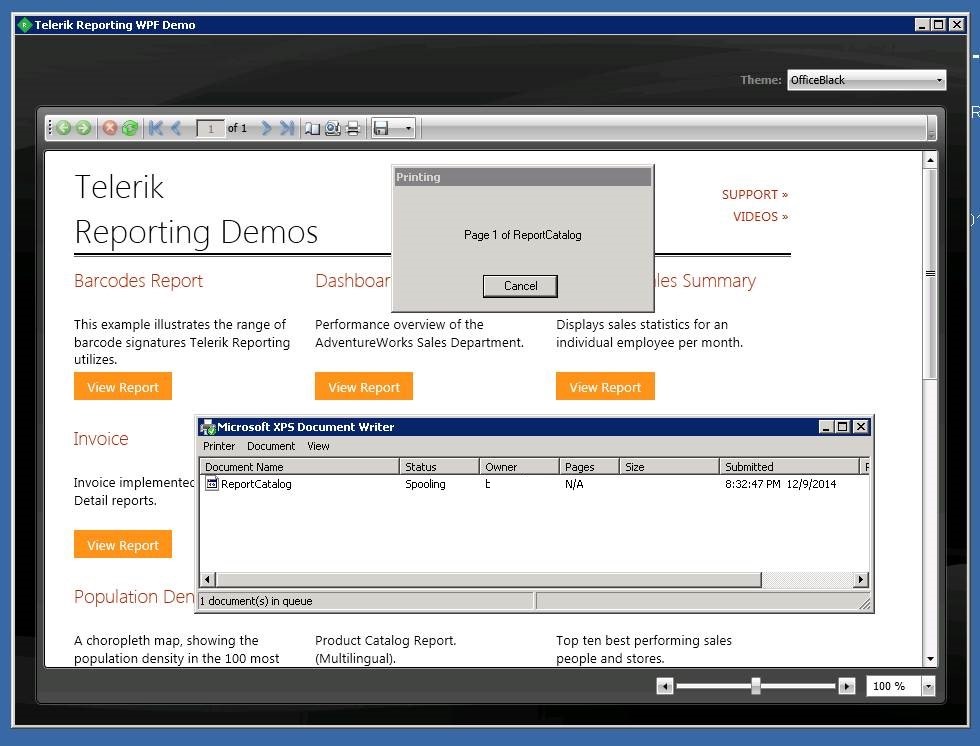Click the 100 % zoom value field
The width and height of the screenshot is (980, 746).
click(894, 687)
